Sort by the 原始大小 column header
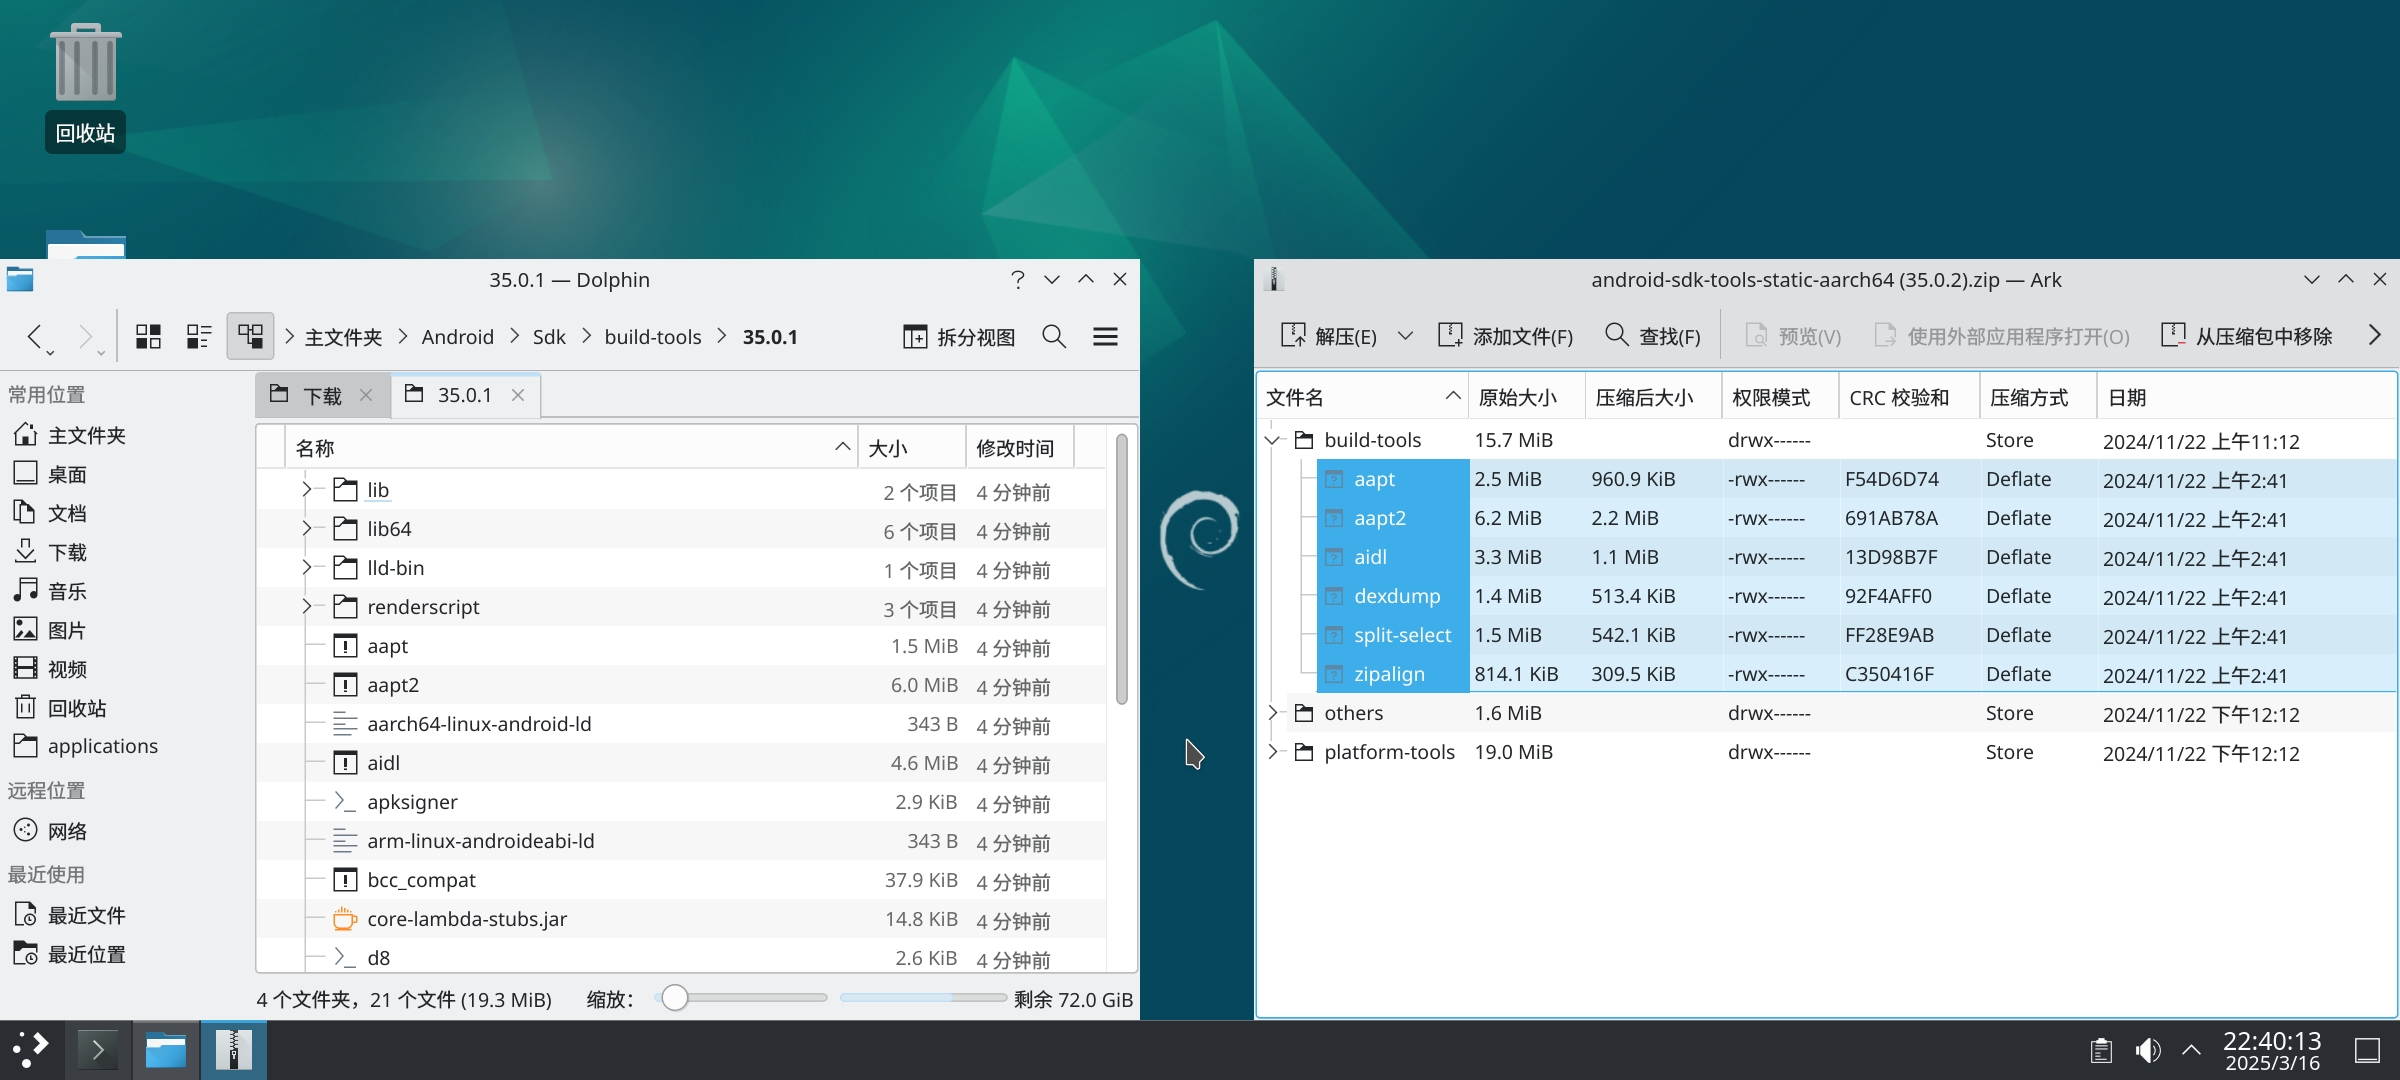The image size is (2400, 1080). tap(1517, 397)
